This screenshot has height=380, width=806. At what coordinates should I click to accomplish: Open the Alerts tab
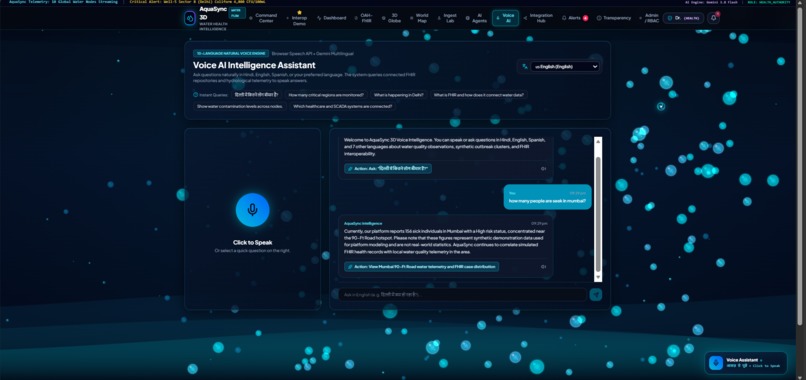pos(575,18)
